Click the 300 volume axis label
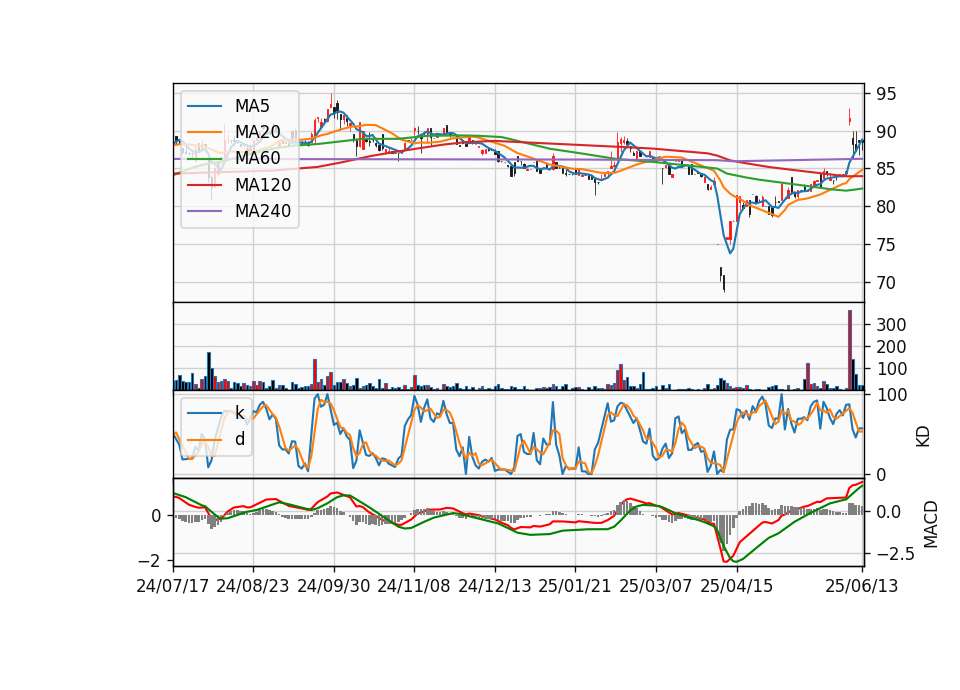The height and width of the screenshot is (690, 960). [891, 324]
